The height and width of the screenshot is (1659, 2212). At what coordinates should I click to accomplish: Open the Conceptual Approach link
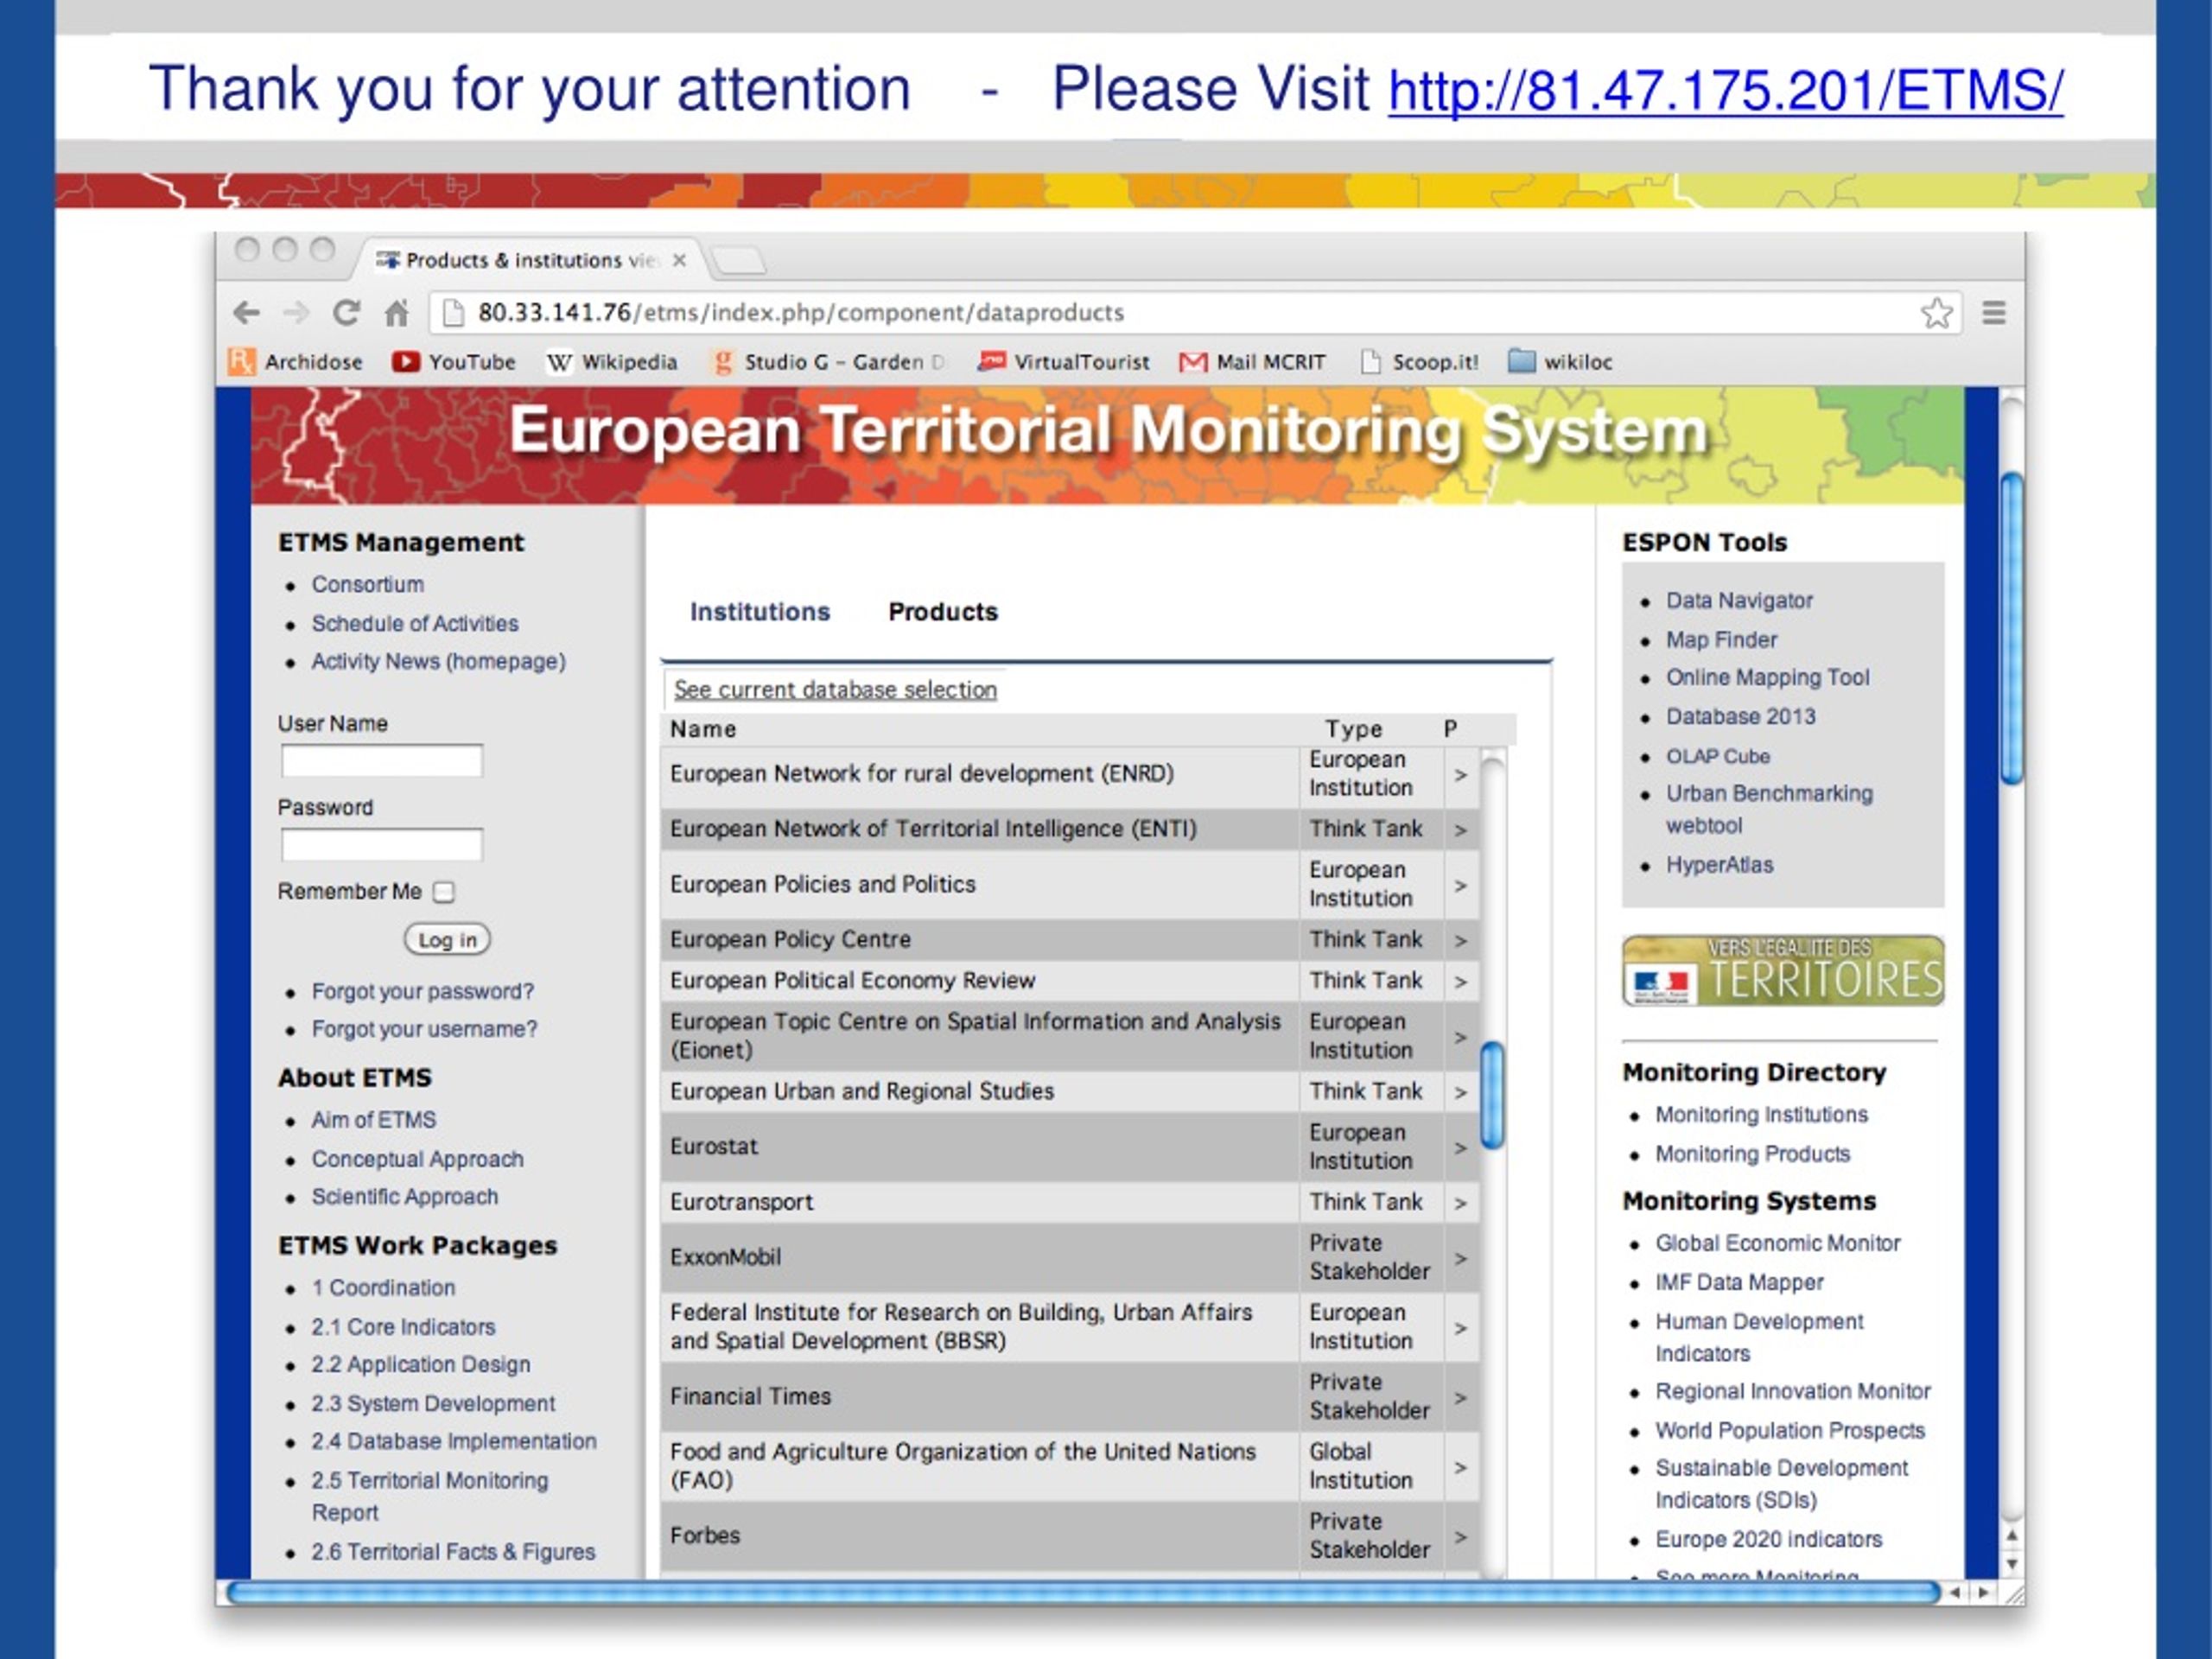pos(417,1160)
